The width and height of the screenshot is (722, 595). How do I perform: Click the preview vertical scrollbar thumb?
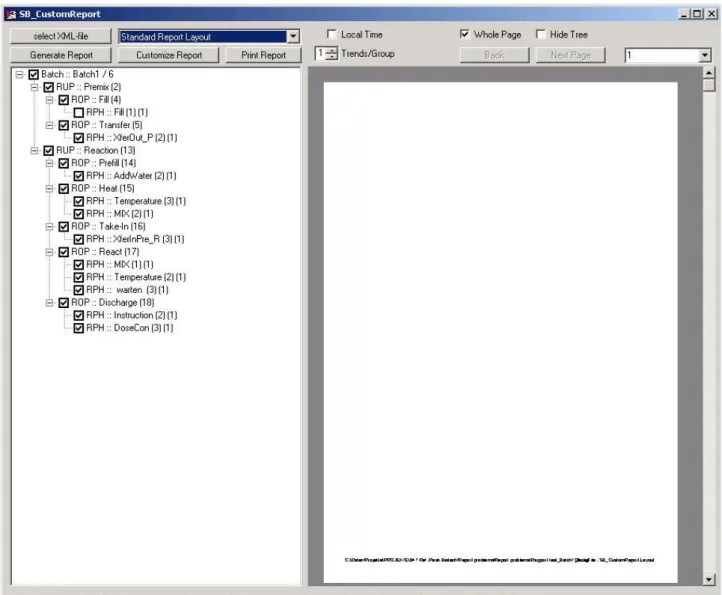709,85
